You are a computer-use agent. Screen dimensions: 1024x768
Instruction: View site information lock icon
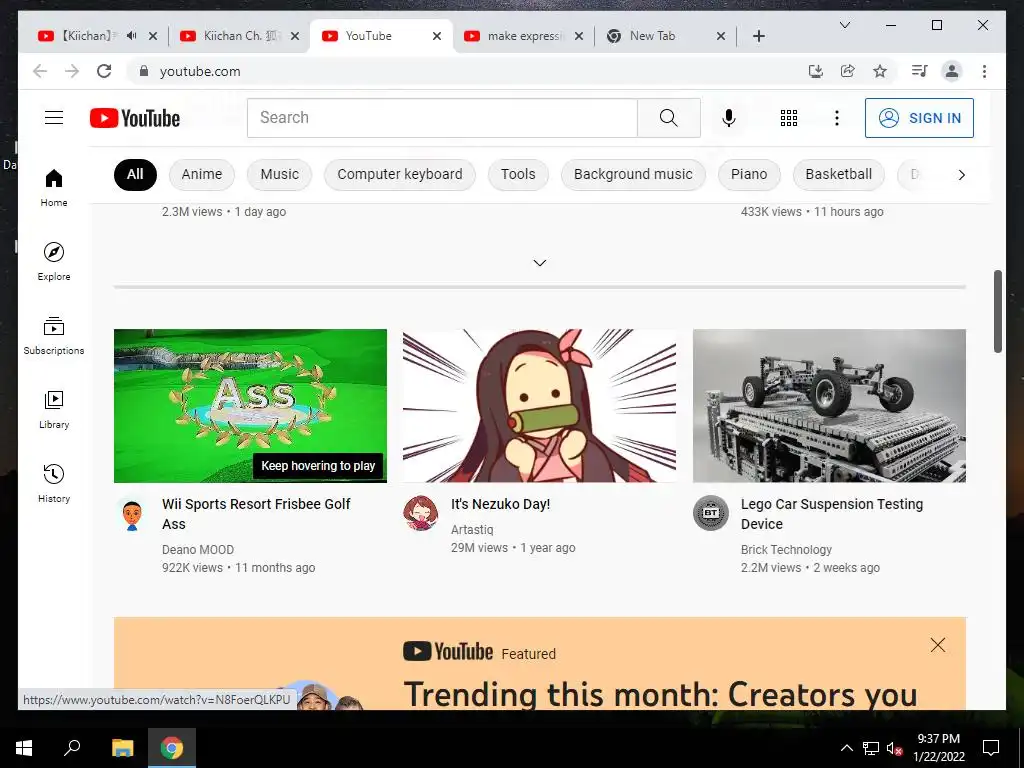click(x=144, y=71)
